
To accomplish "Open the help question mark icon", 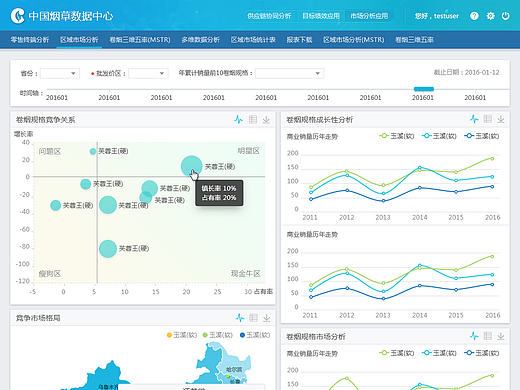I will (474, 16).
